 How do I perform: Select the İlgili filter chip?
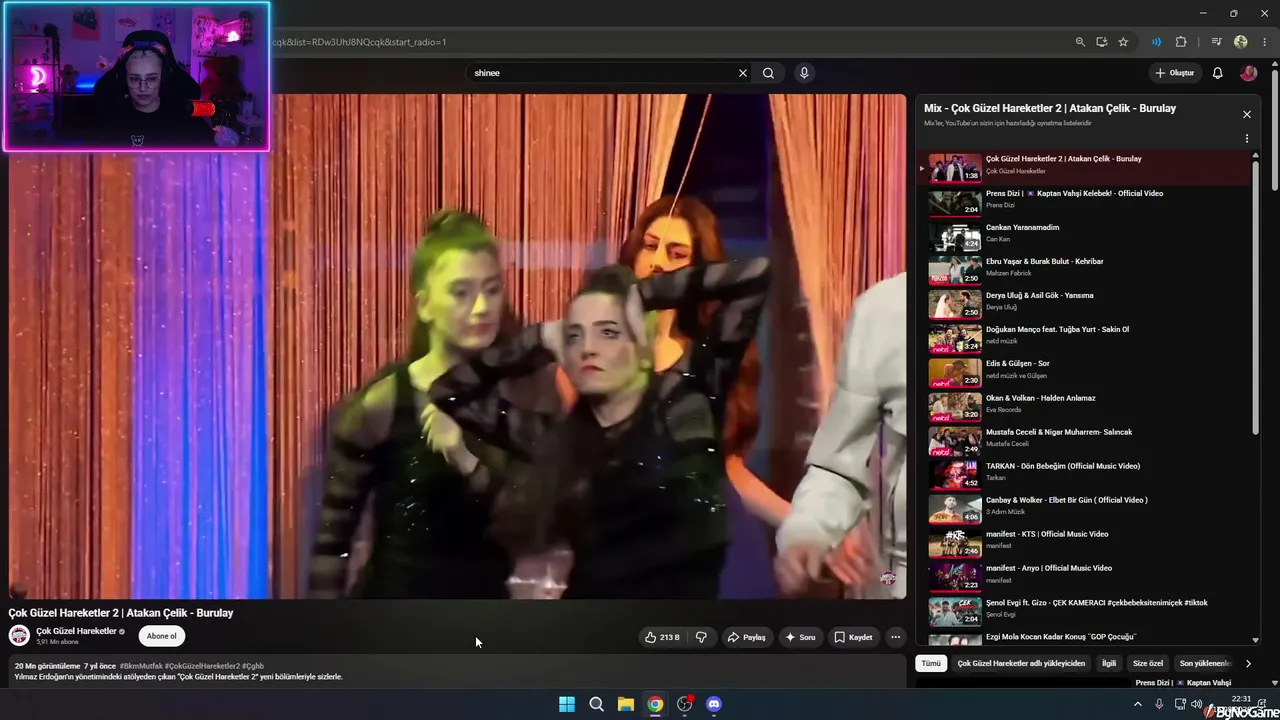tap(1109, 663)
